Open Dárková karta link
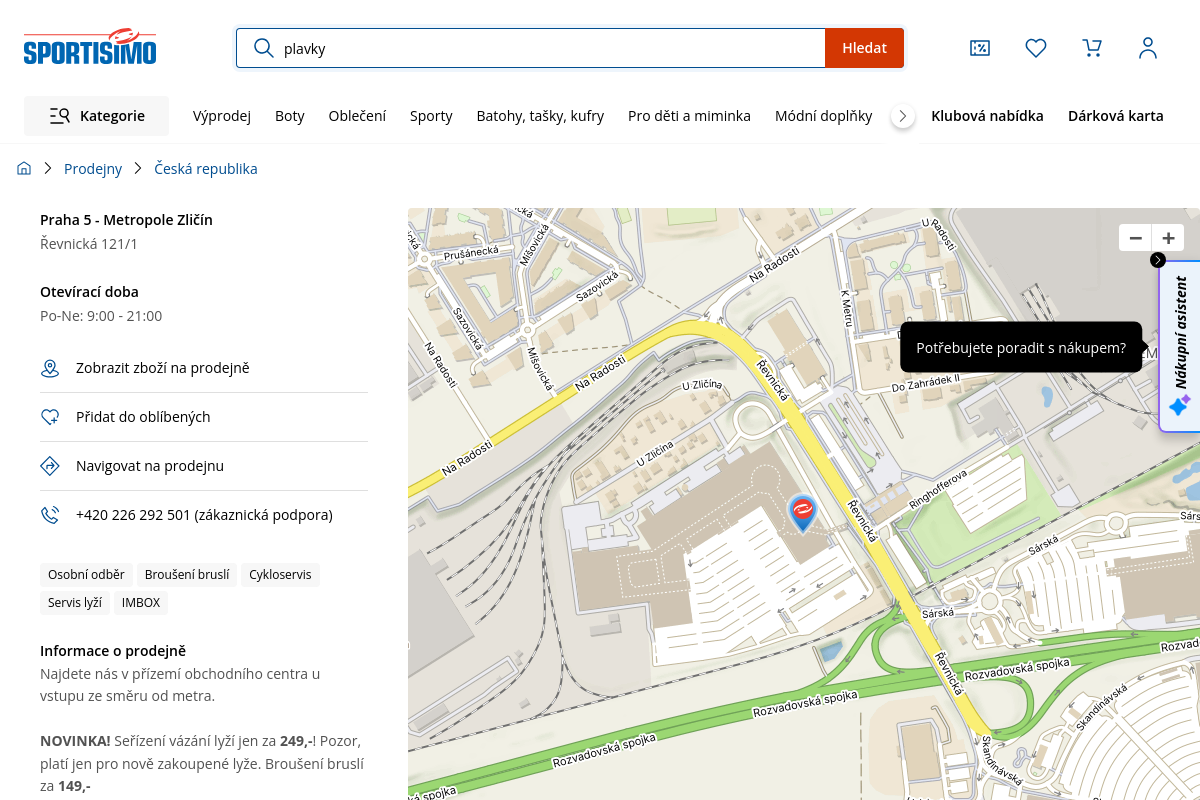Viewport: 1200px width, 800px height. (1116, 116)
